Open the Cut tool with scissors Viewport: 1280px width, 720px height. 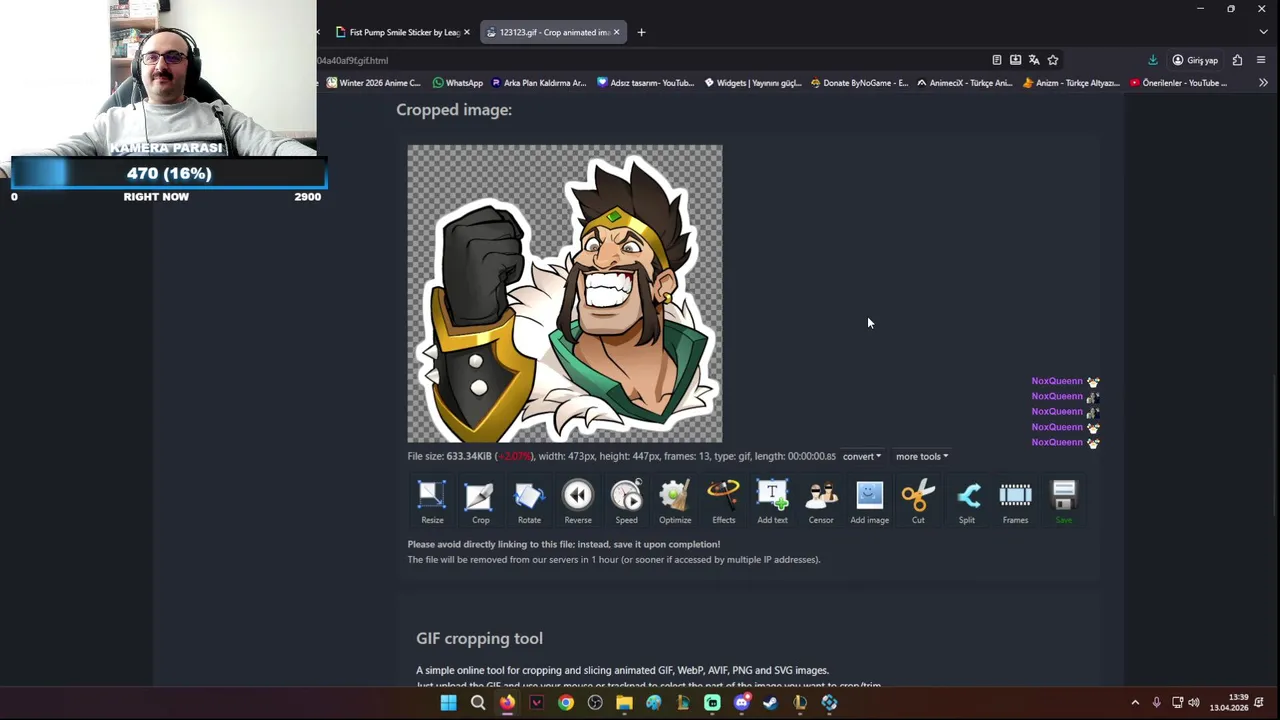918,502
